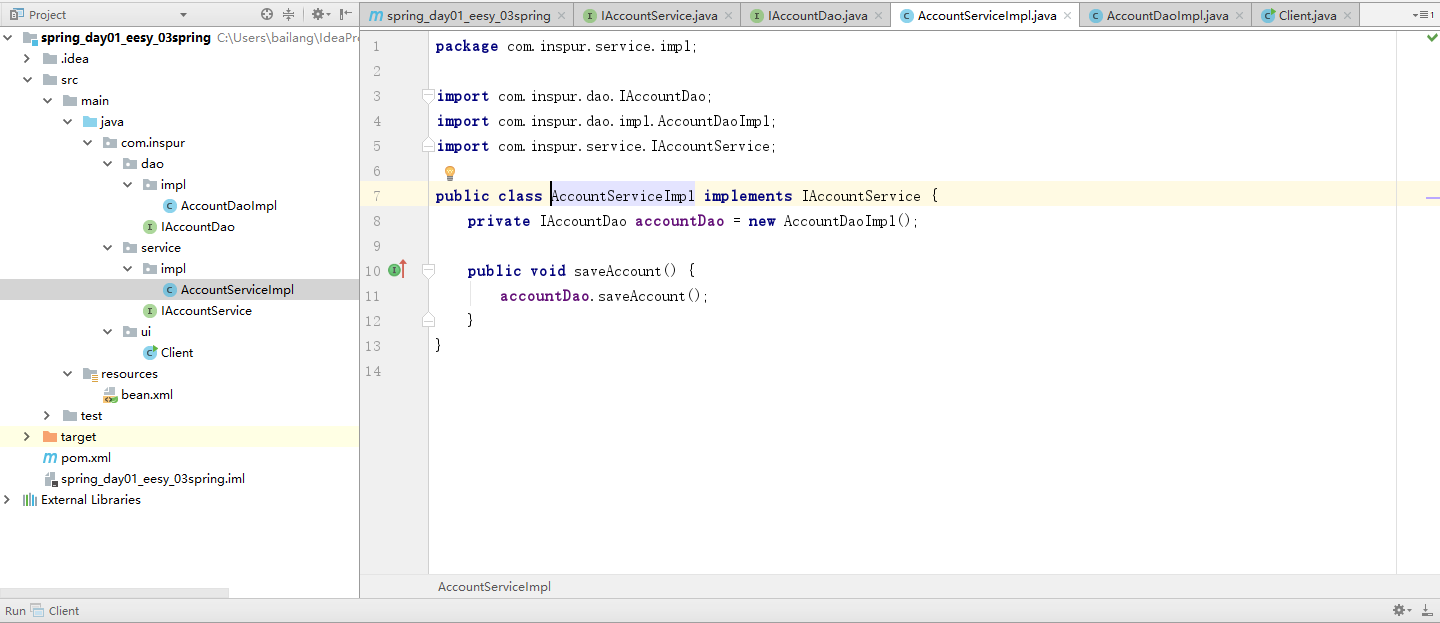Open Run panel gear settings icon
This screenshot has width=1440, height=623.
point(1403,610)
